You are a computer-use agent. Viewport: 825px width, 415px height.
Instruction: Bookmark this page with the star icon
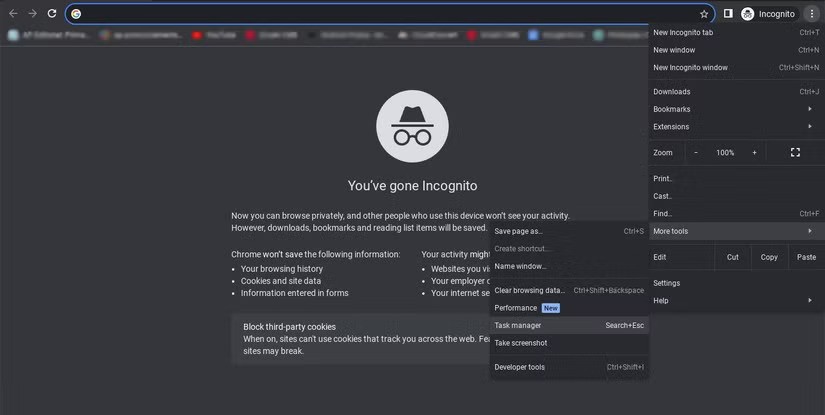(x=704, y=14)
